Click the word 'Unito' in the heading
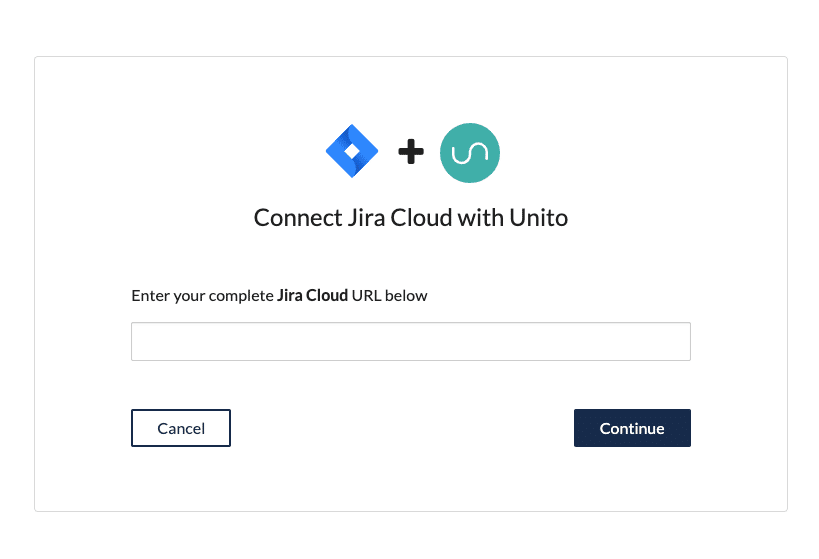819x559 pixels. (539, 218)
